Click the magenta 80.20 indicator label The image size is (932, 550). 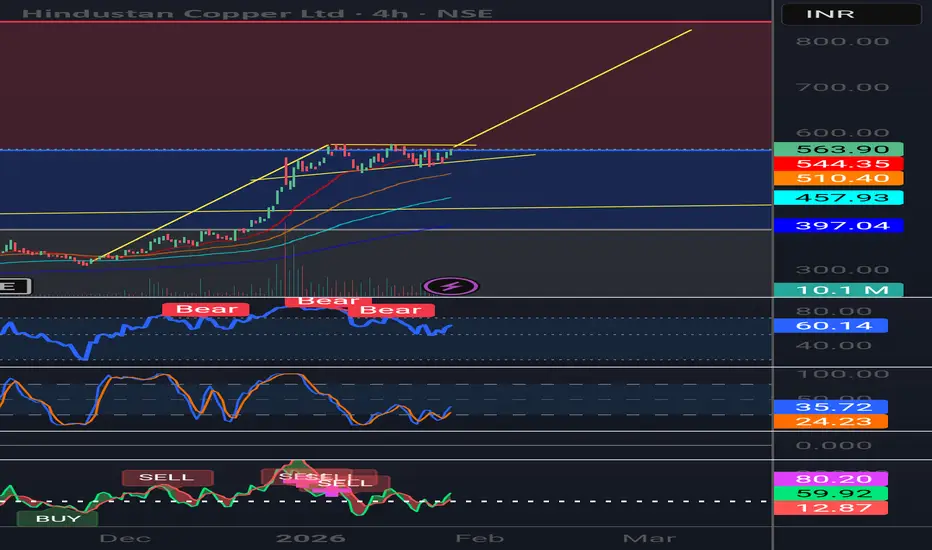[831, 479]
